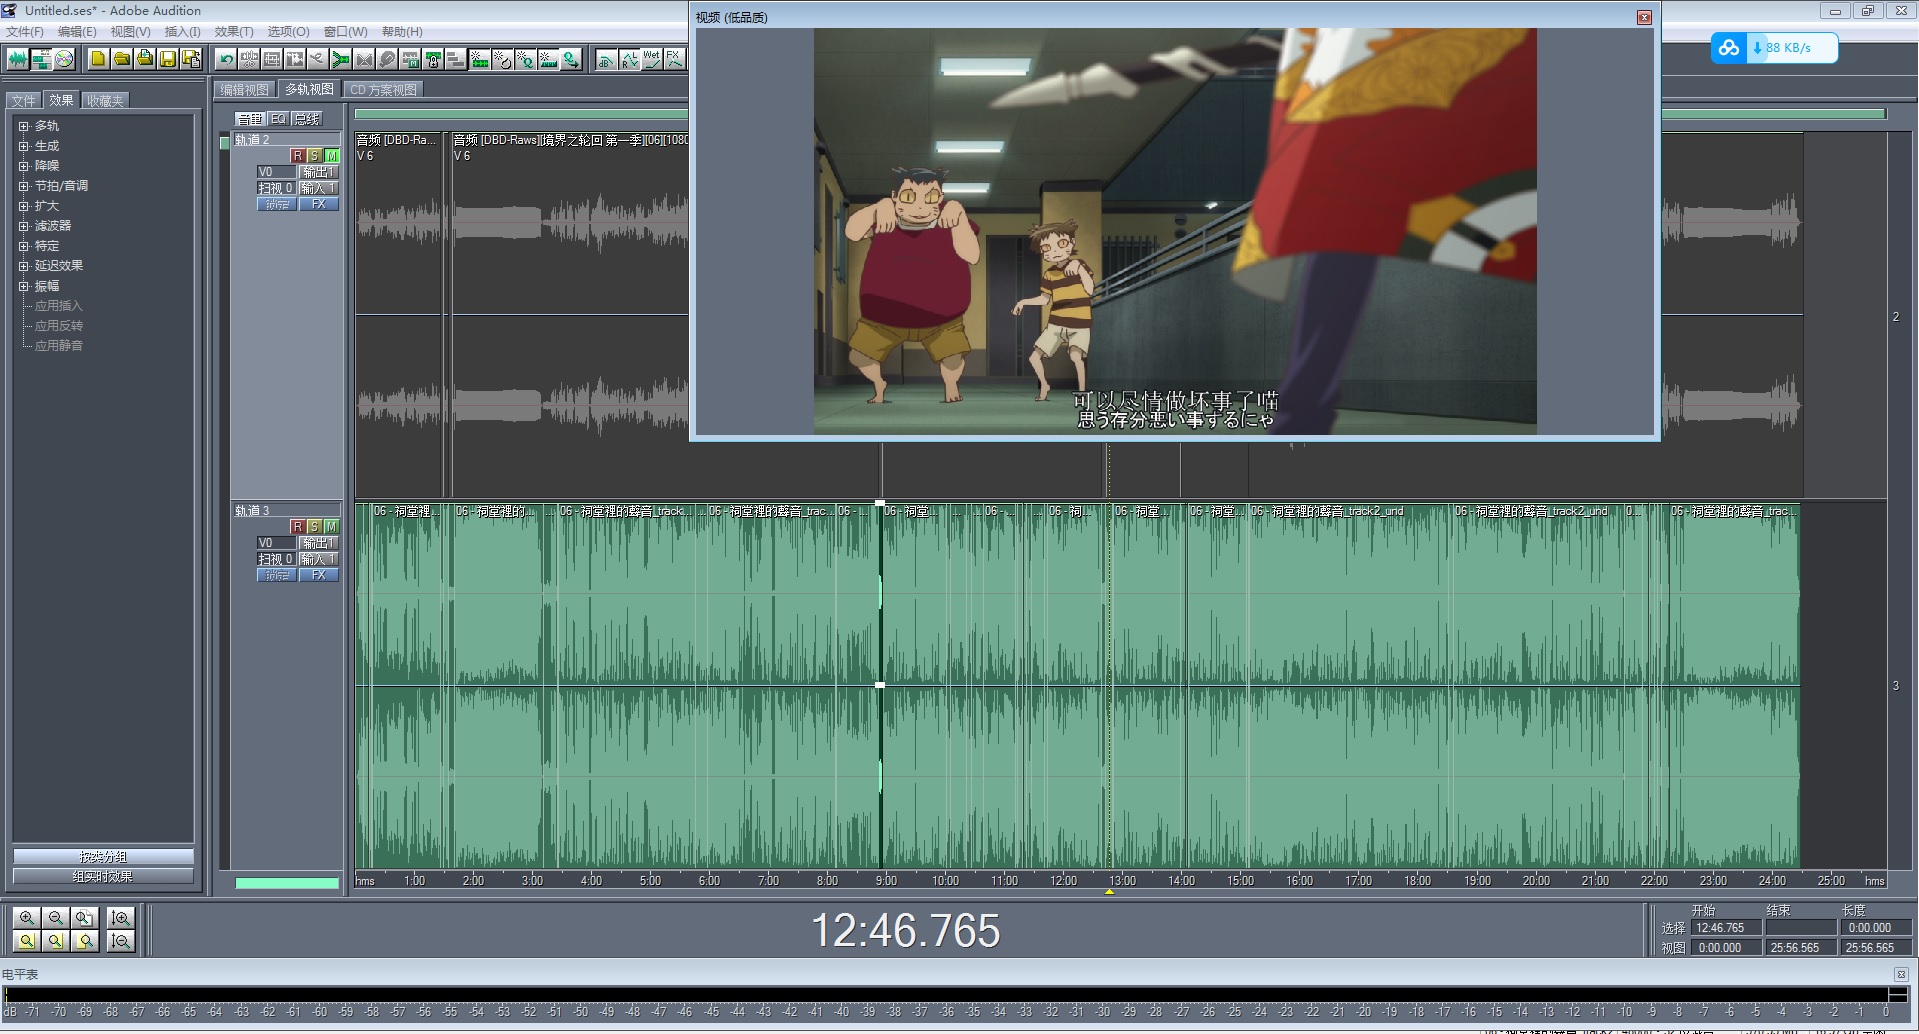This screenshot has width=1919, height=1034.
Task: Click 9:00 mark on the time ruler
Action: coord(886,881)
